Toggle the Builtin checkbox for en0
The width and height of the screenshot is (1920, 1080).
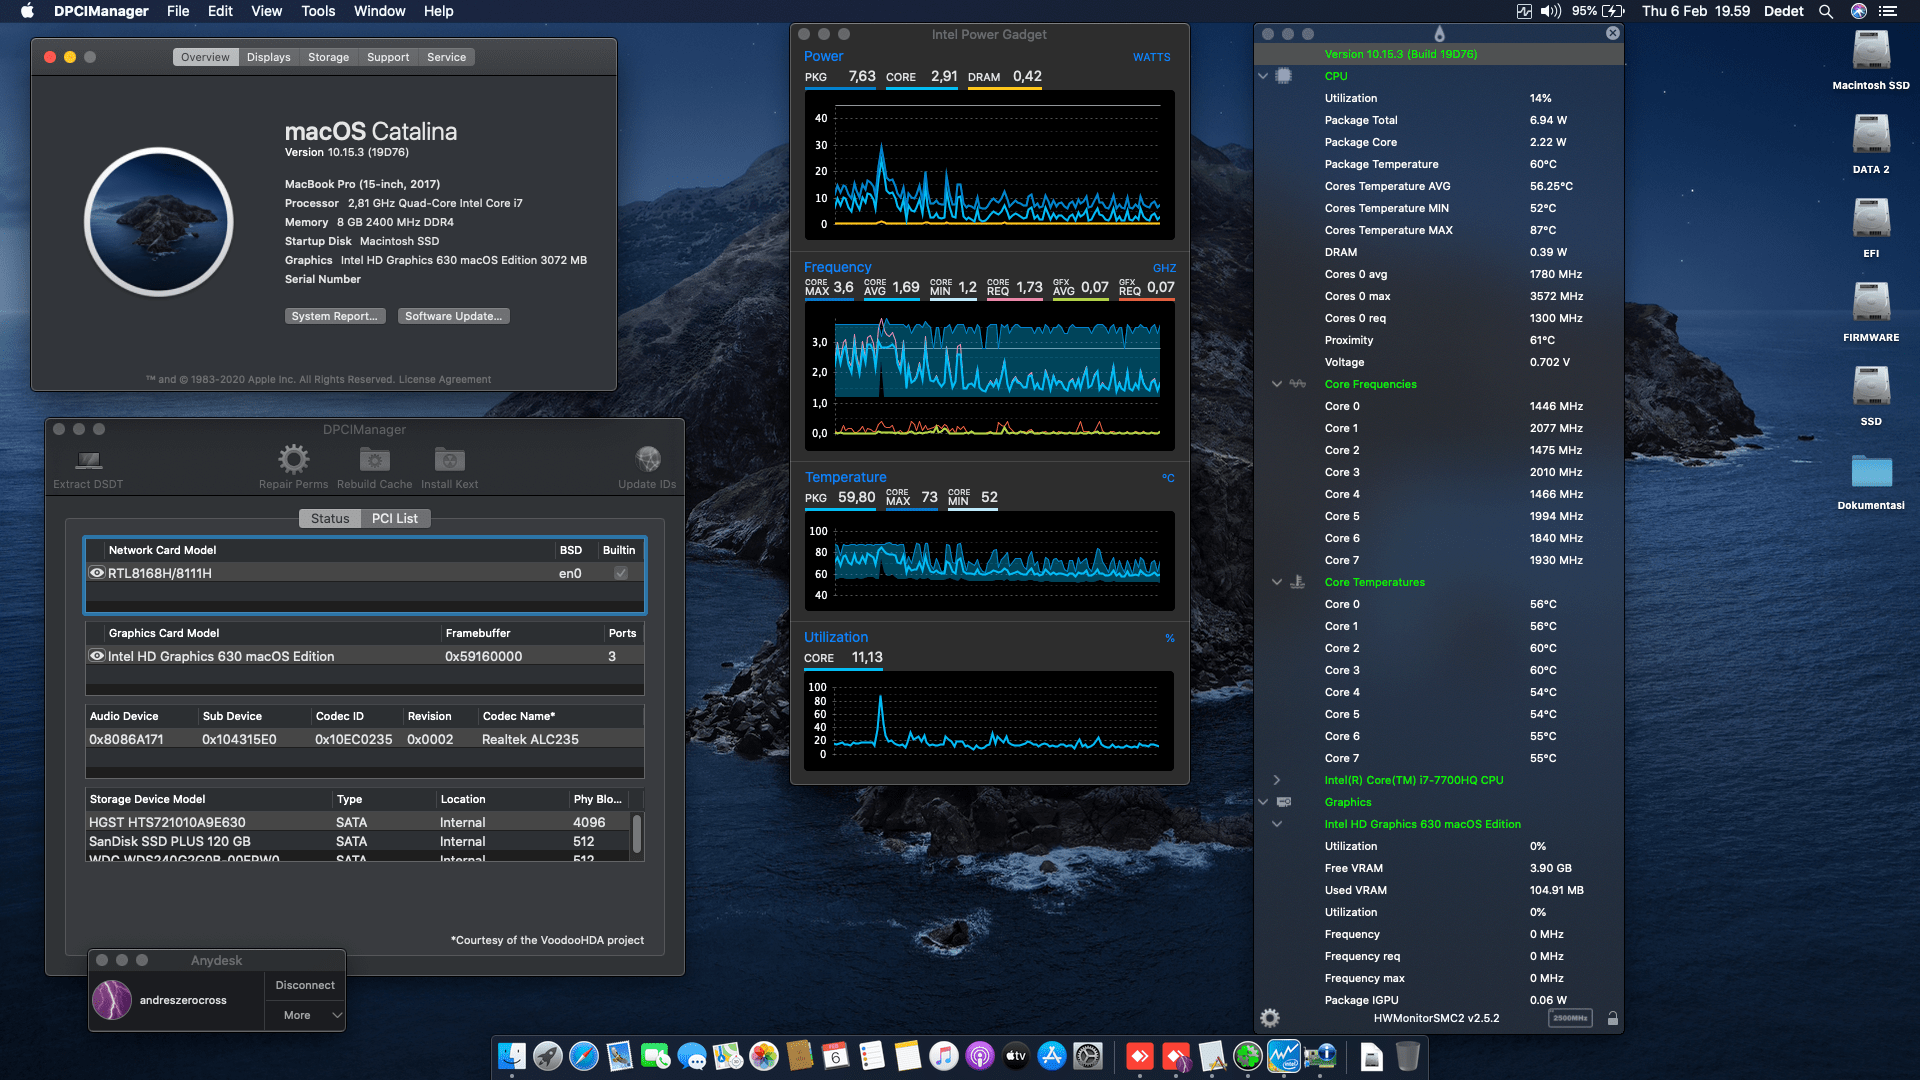pyautogui.click(x=621, y=573)
